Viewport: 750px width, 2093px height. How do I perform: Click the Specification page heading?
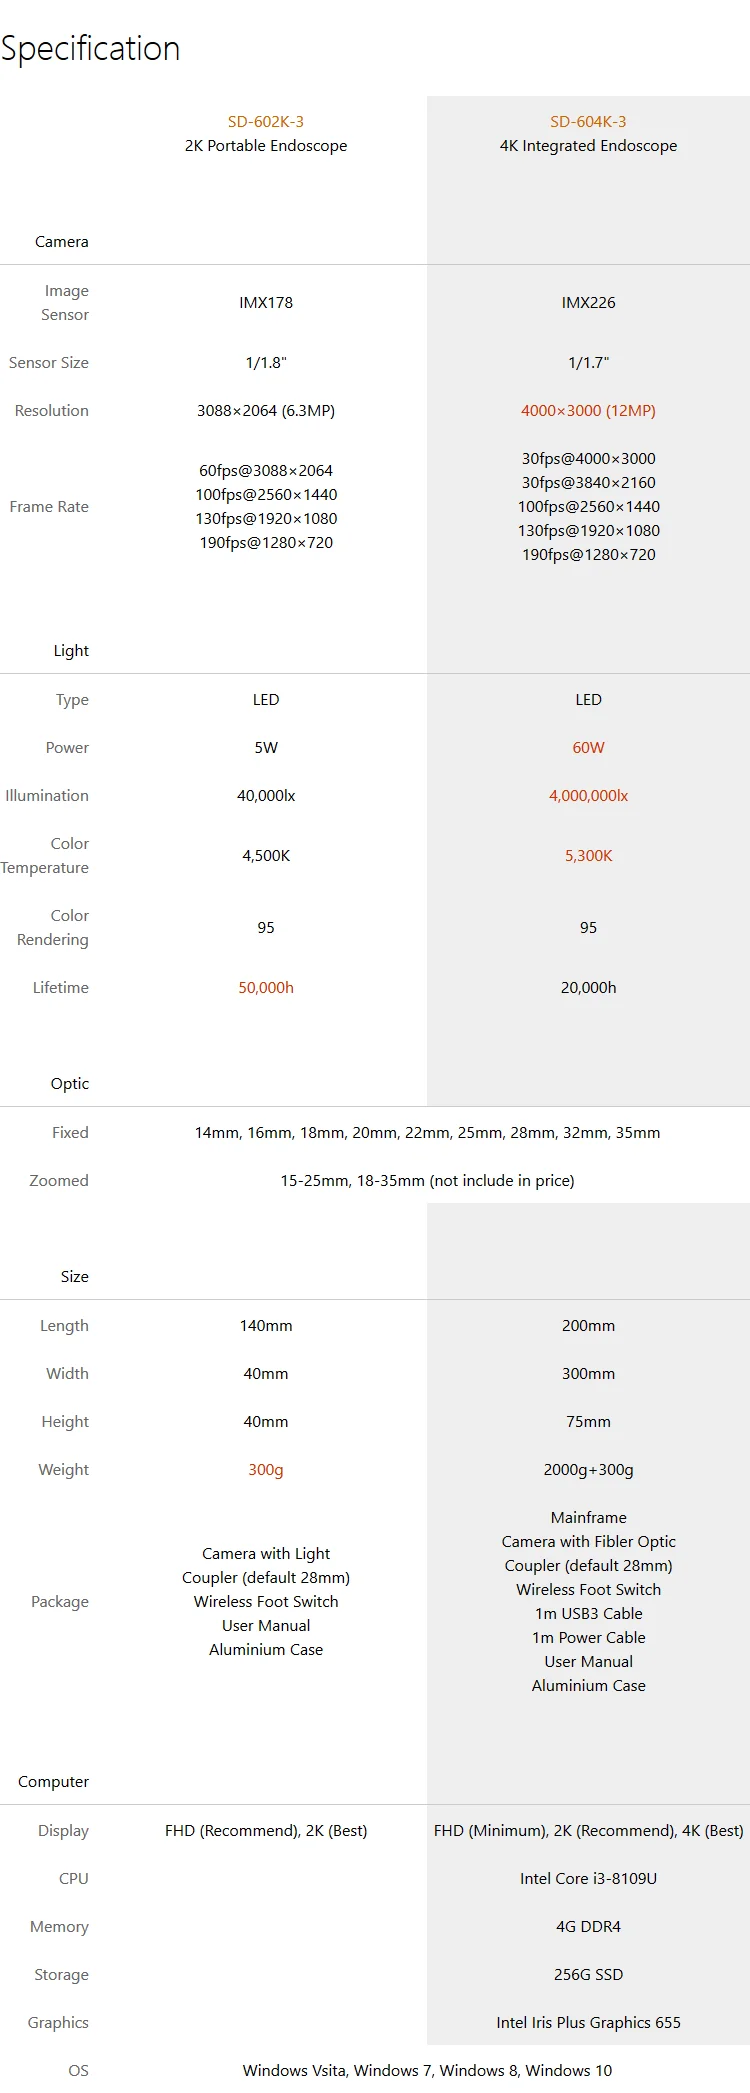91,49
